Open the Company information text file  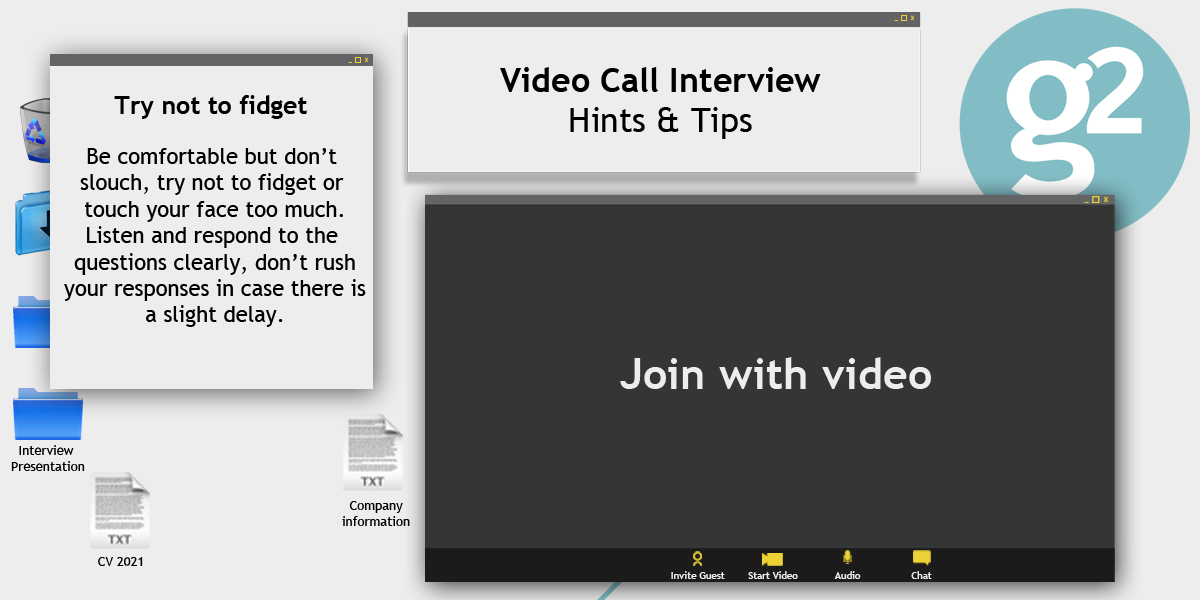375,450
